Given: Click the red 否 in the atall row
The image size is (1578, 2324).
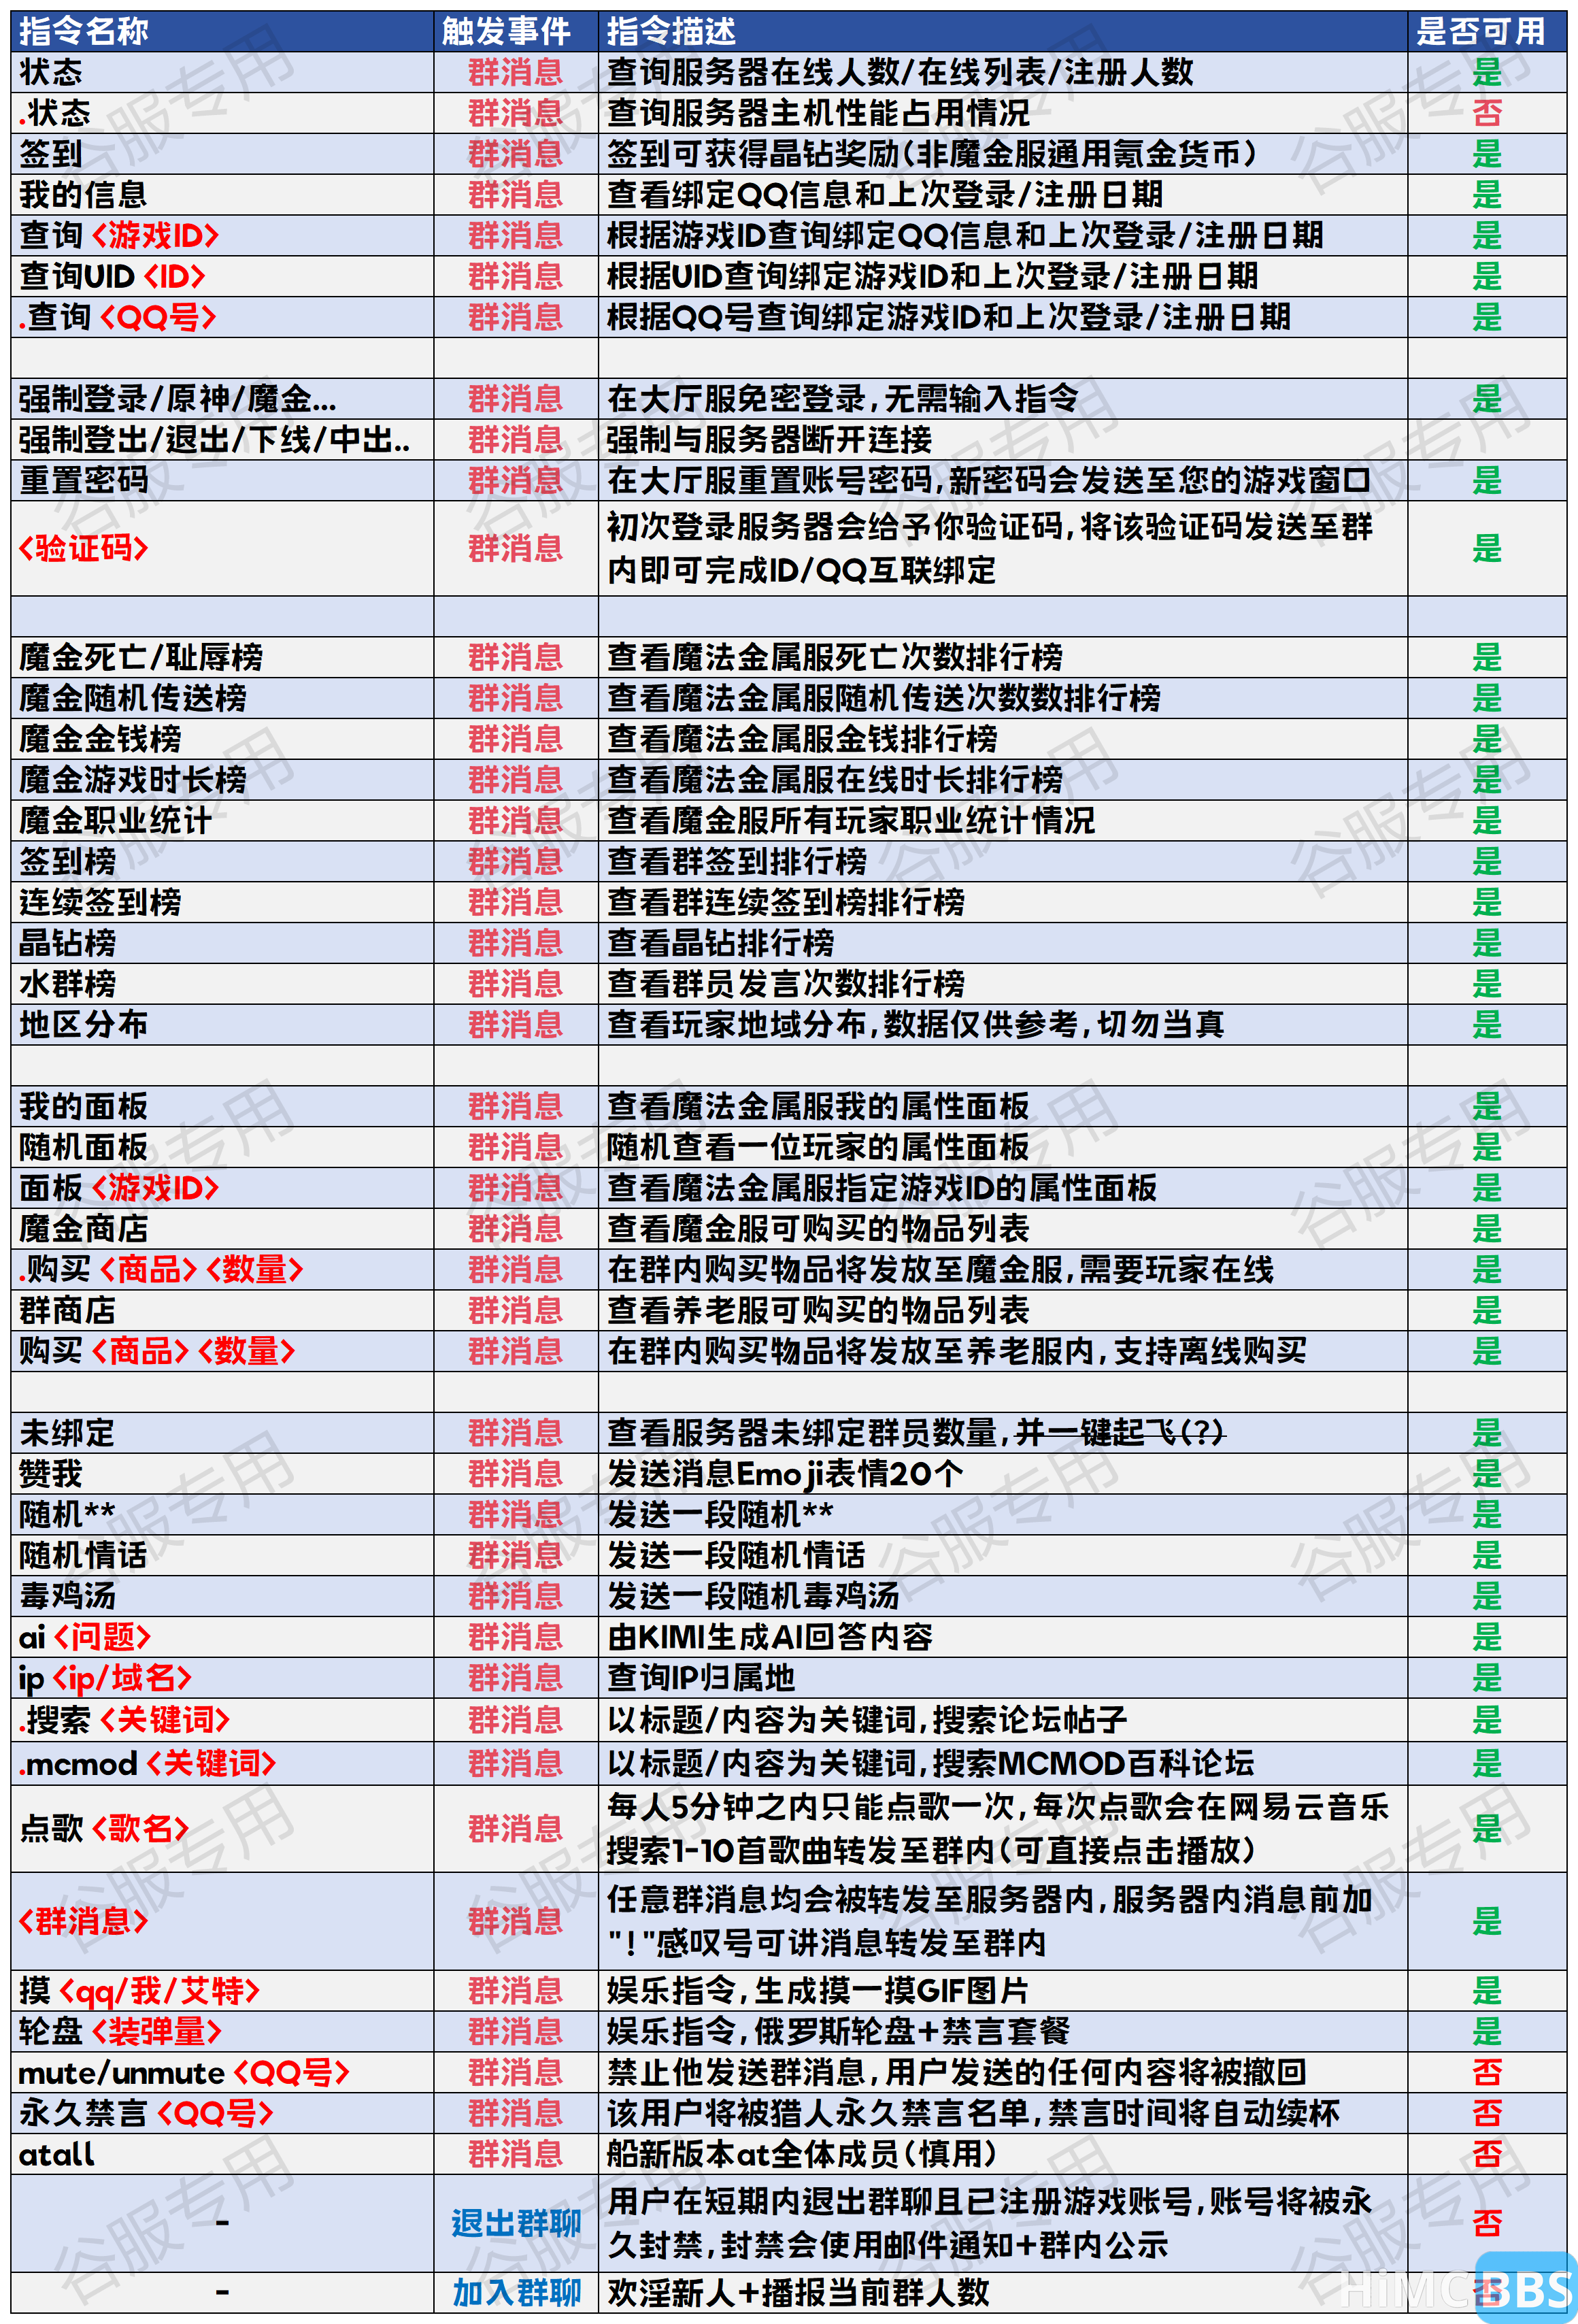Looking at the screenshot, I should coord(1487,2154).
